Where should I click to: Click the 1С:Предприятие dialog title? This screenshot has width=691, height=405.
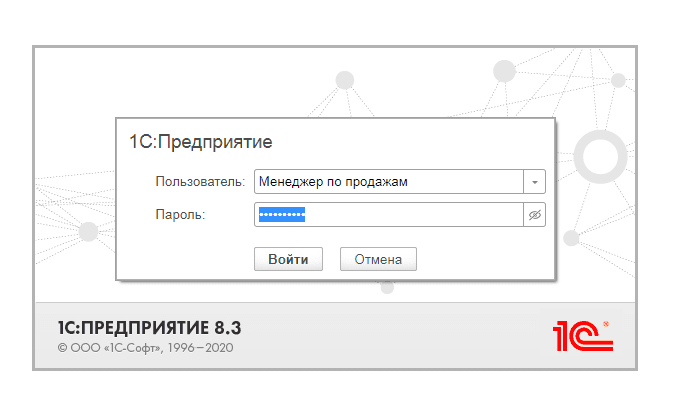[201, 142]
